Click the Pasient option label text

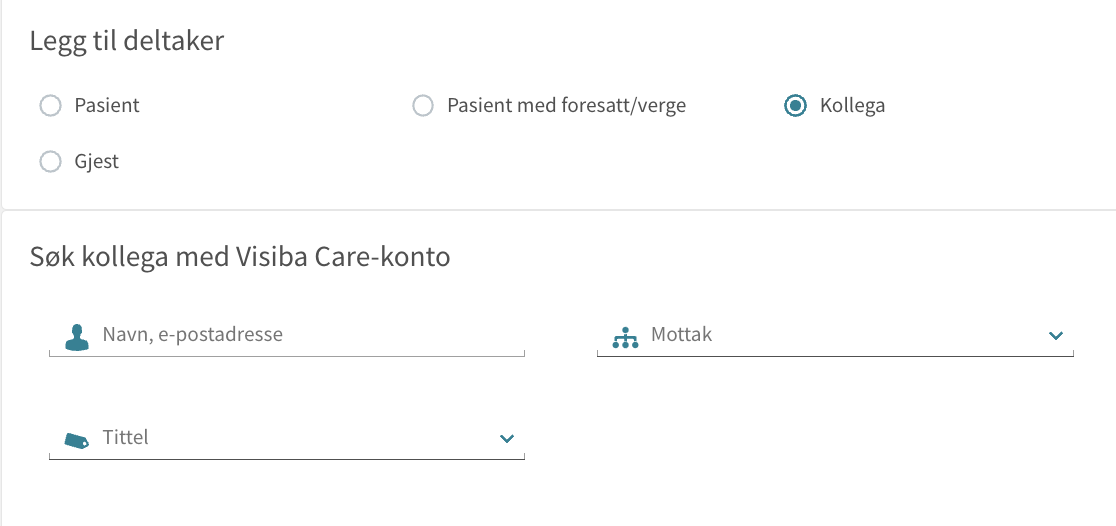point(107,106)
